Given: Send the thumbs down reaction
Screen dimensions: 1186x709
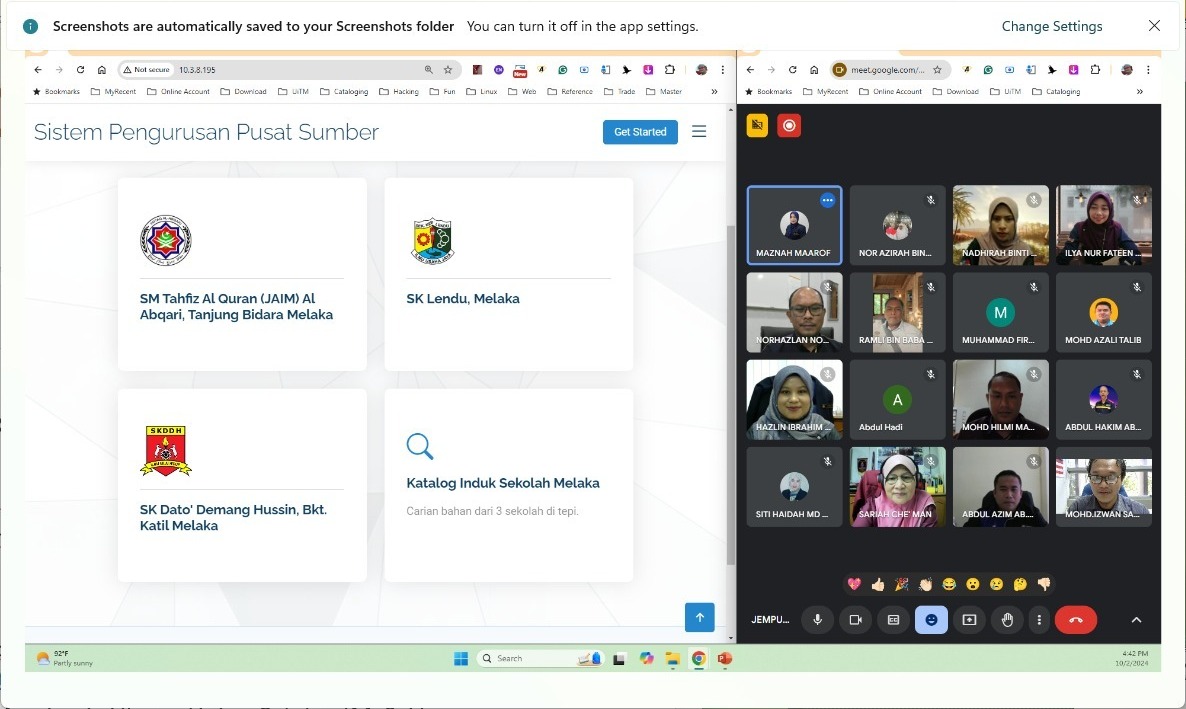Looking at the screenshot, I should coord(1044,584).
